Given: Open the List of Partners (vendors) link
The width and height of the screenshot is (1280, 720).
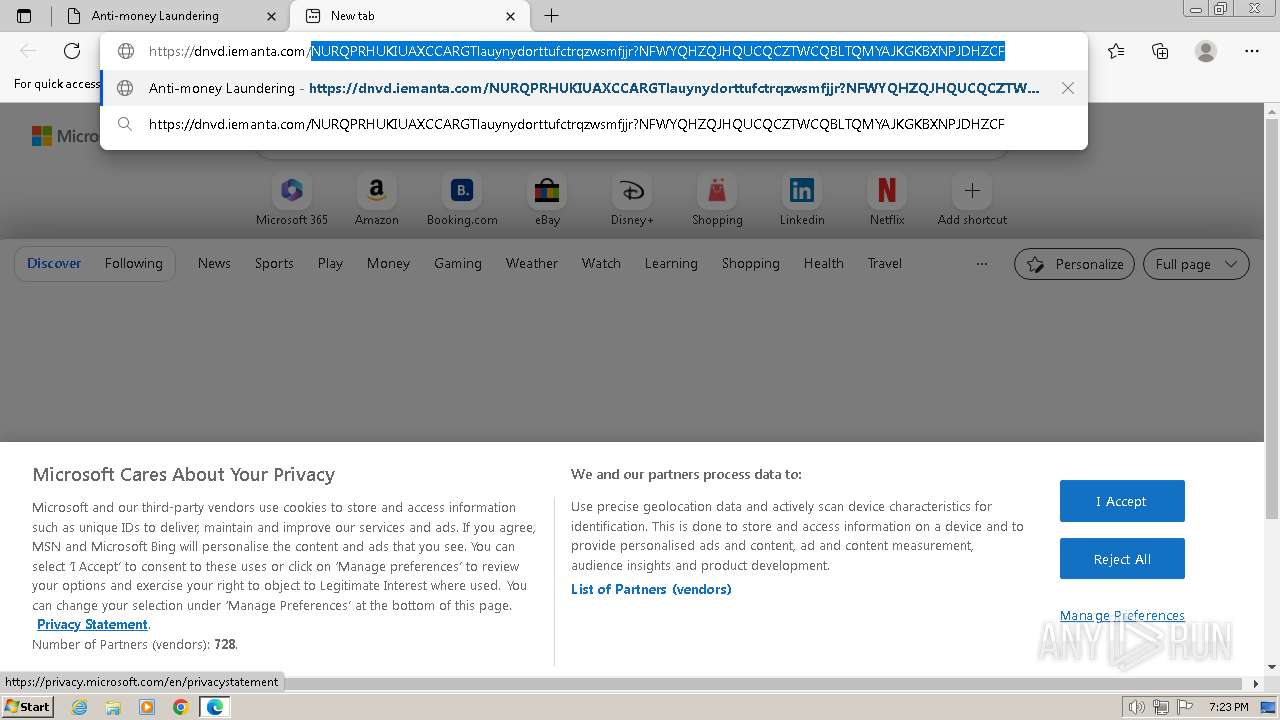Looking at the screenshot, I should click(651, 589).
